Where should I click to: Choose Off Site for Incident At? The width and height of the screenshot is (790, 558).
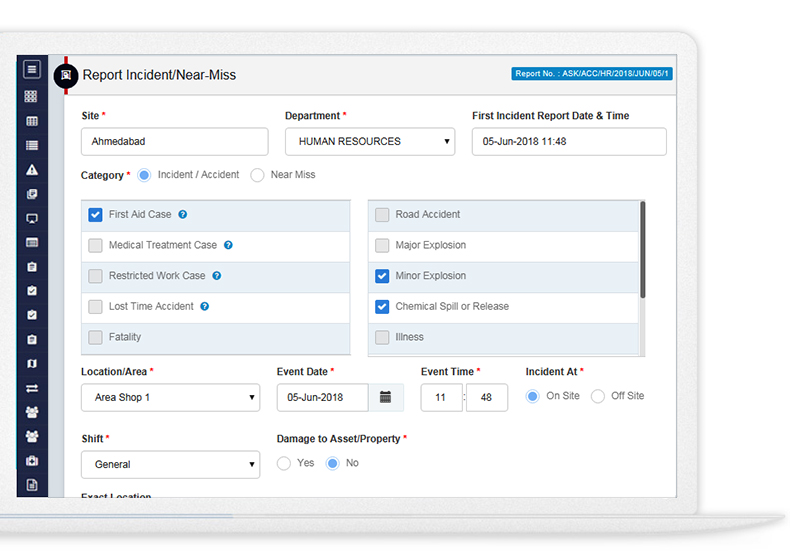(598, 396)
